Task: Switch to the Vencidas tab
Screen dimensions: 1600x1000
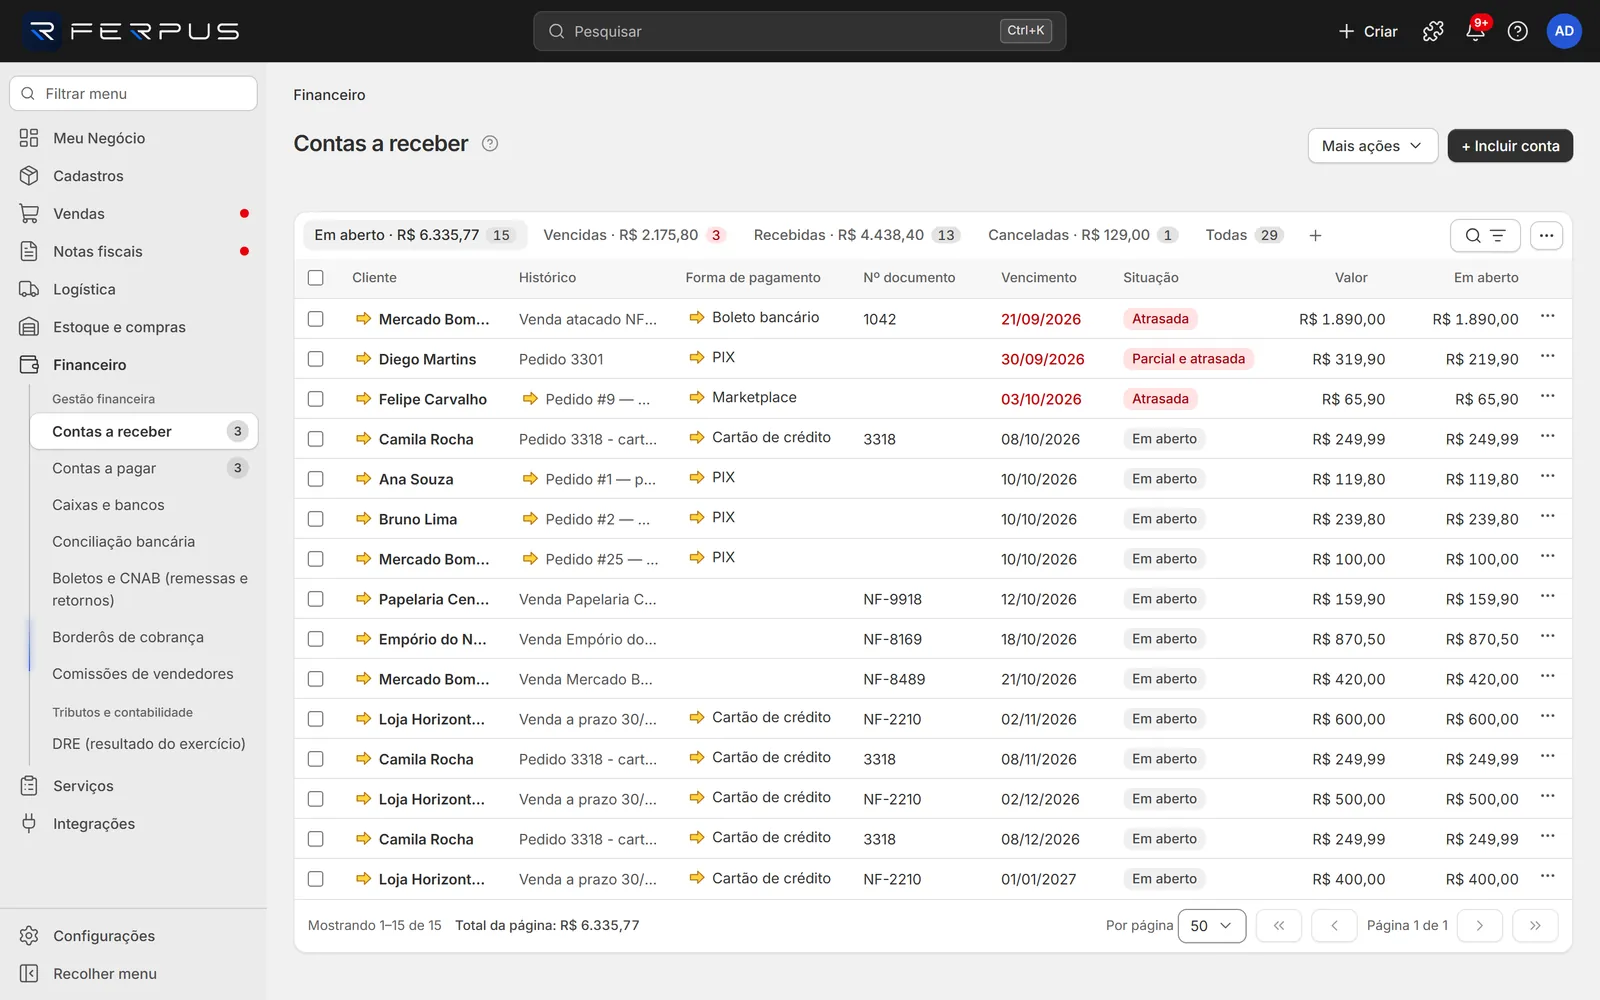Action: [634, 235]
